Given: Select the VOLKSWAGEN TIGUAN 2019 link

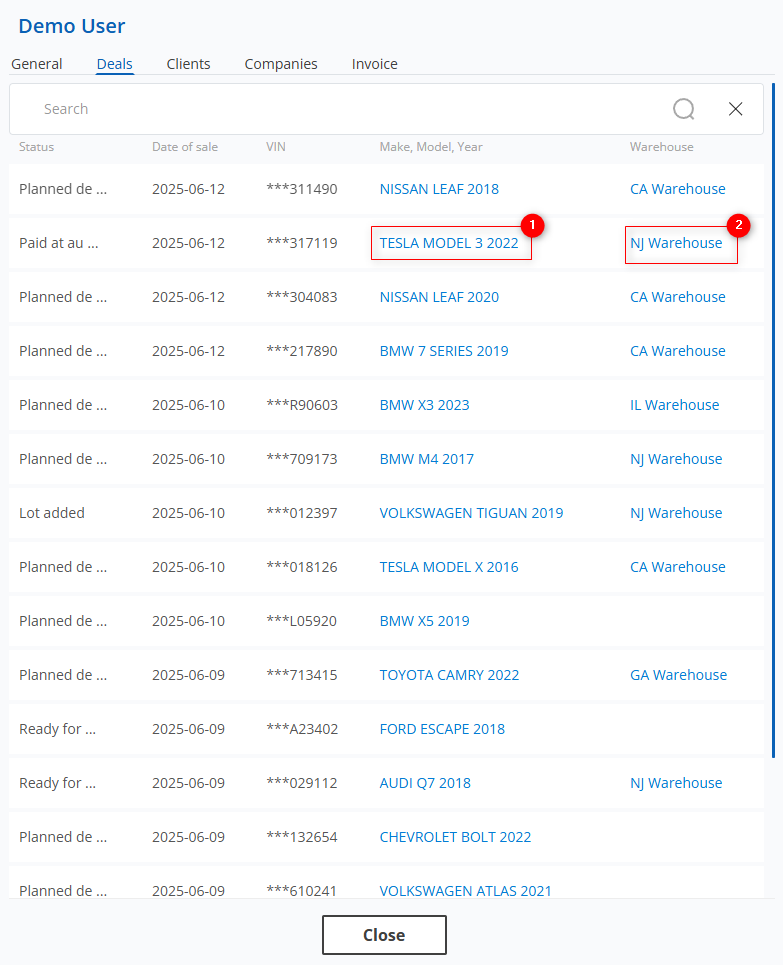Looking at the screenshot, I should (471, 513).
